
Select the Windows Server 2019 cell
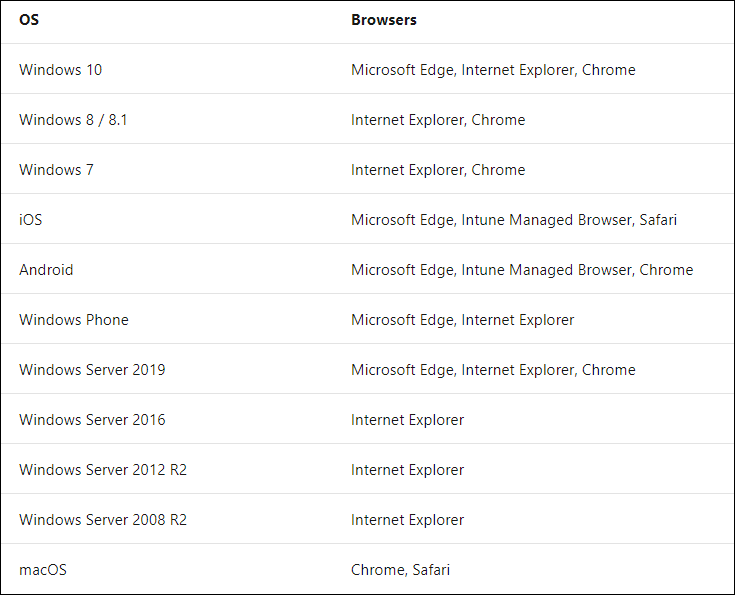pos(92,370)
